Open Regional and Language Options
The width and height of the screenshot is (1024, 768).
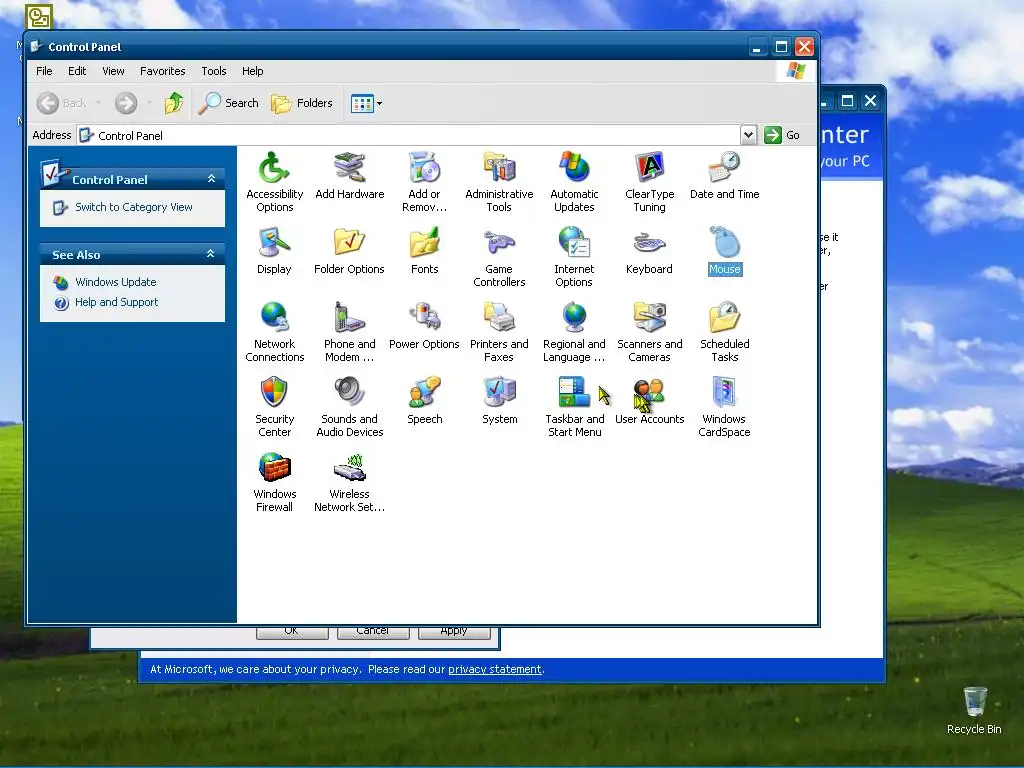click(x=574, y=332)
